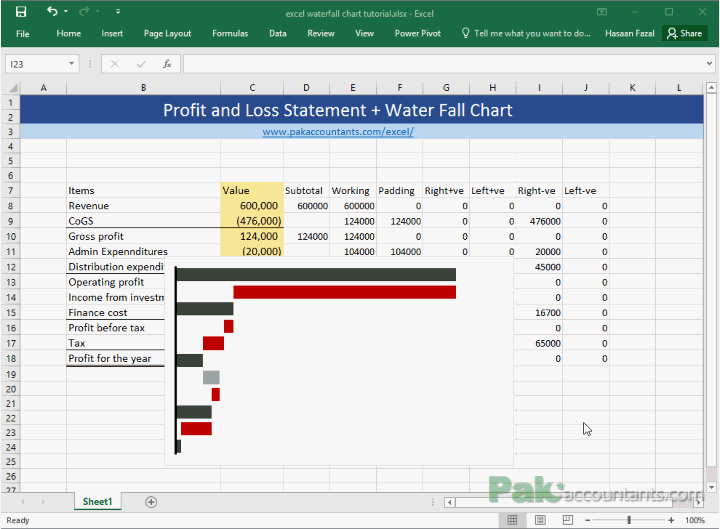Select column C header

click(252, 88)
